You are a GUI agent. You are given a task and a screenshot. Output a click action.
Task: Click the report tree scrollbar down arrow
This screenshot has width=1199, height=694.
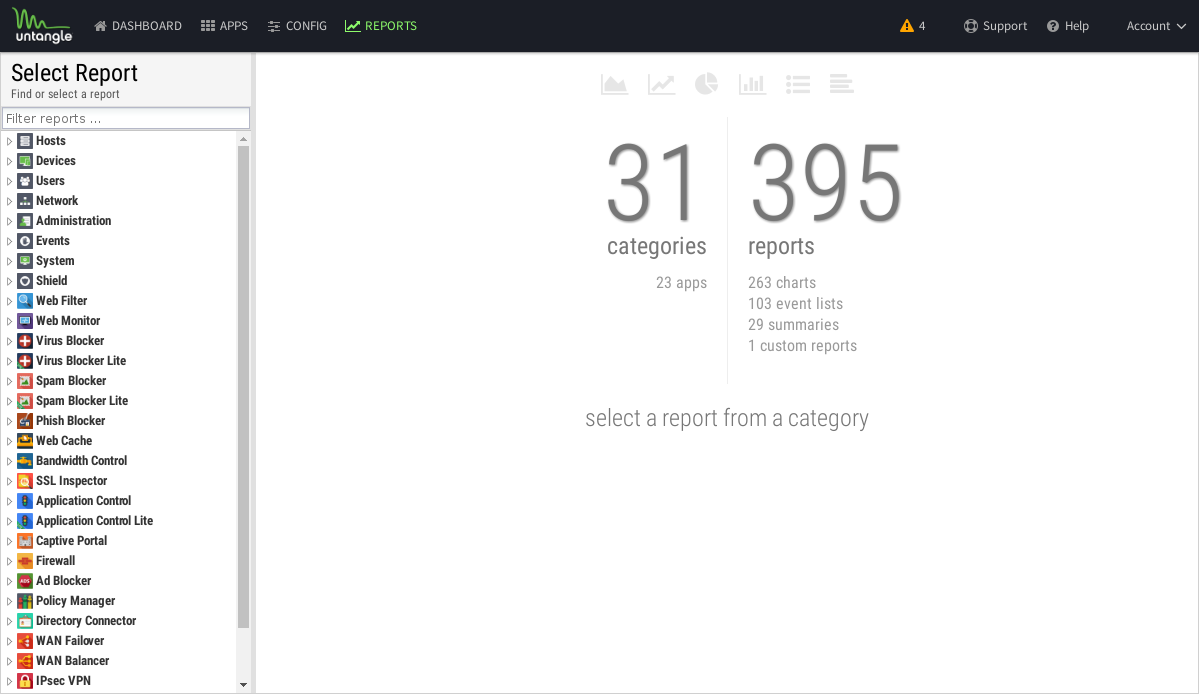pyautogui.click(x=243, y=685)
